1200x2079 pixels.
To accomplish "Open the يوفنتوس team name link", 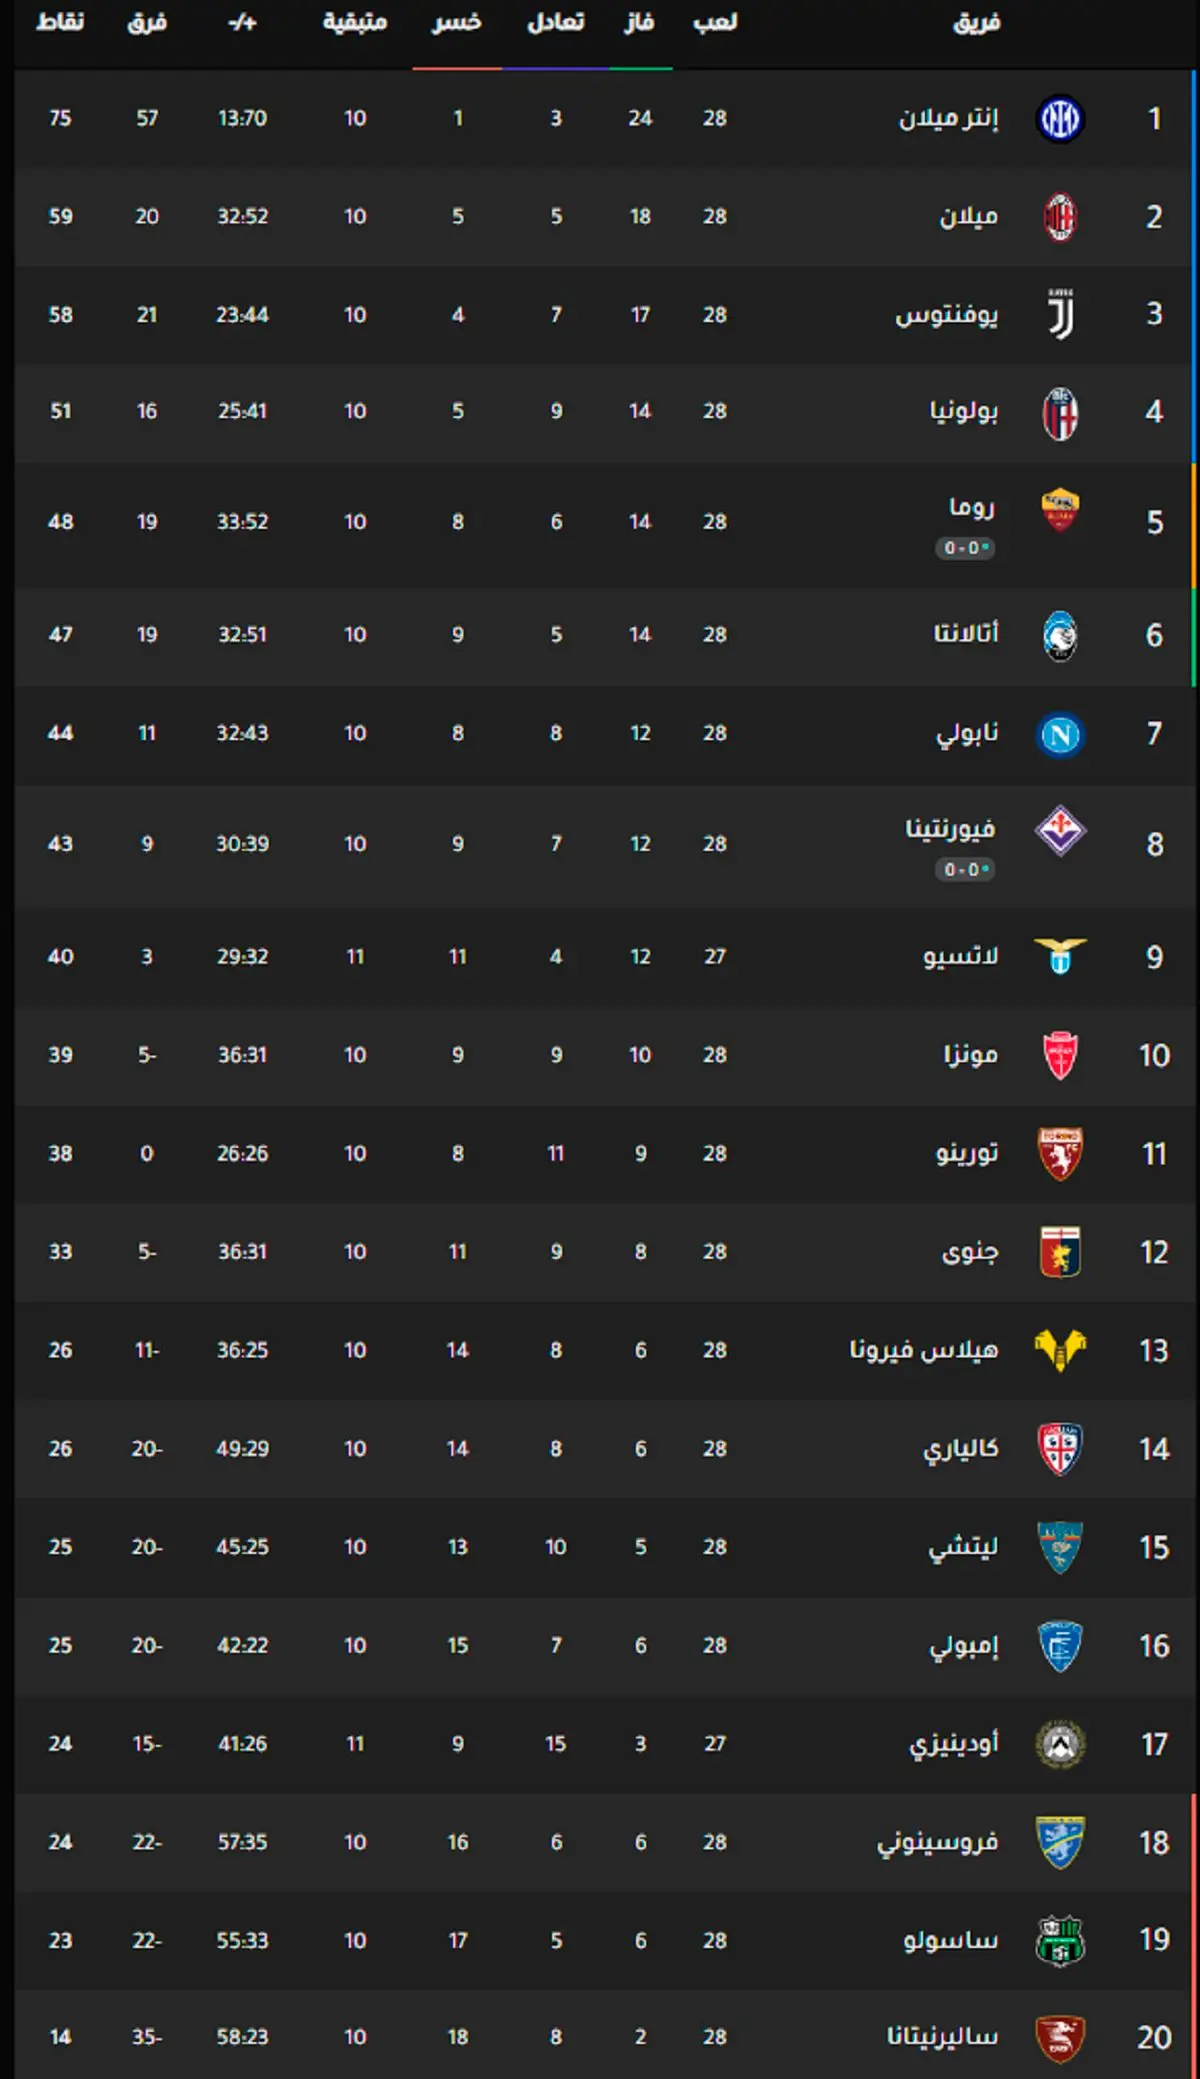I will 947,315.
